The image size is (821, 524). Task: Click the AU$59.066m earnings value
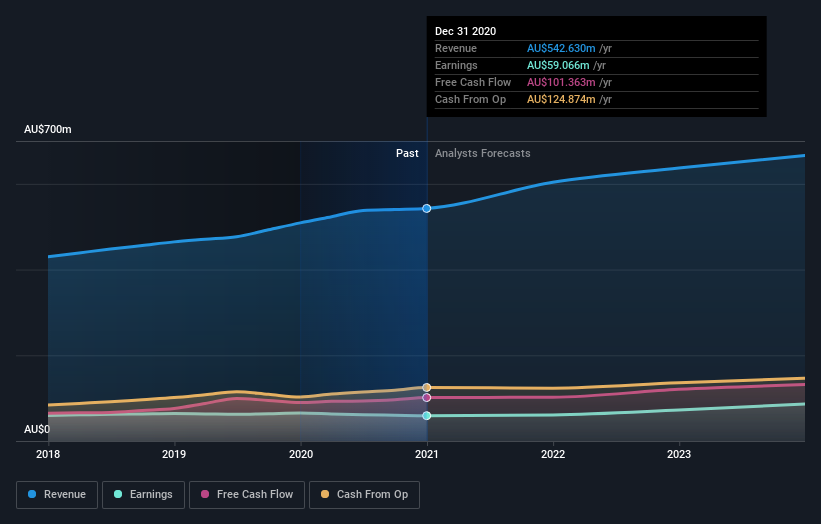558,65
